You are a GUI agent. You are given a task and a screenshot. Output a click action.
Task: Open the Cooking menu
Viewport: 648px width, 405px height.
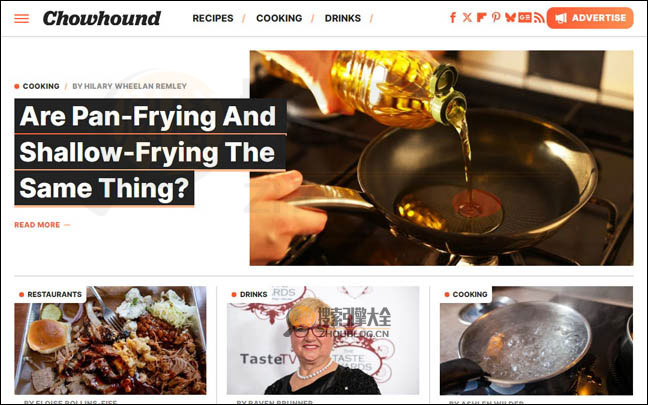(279, 18)
